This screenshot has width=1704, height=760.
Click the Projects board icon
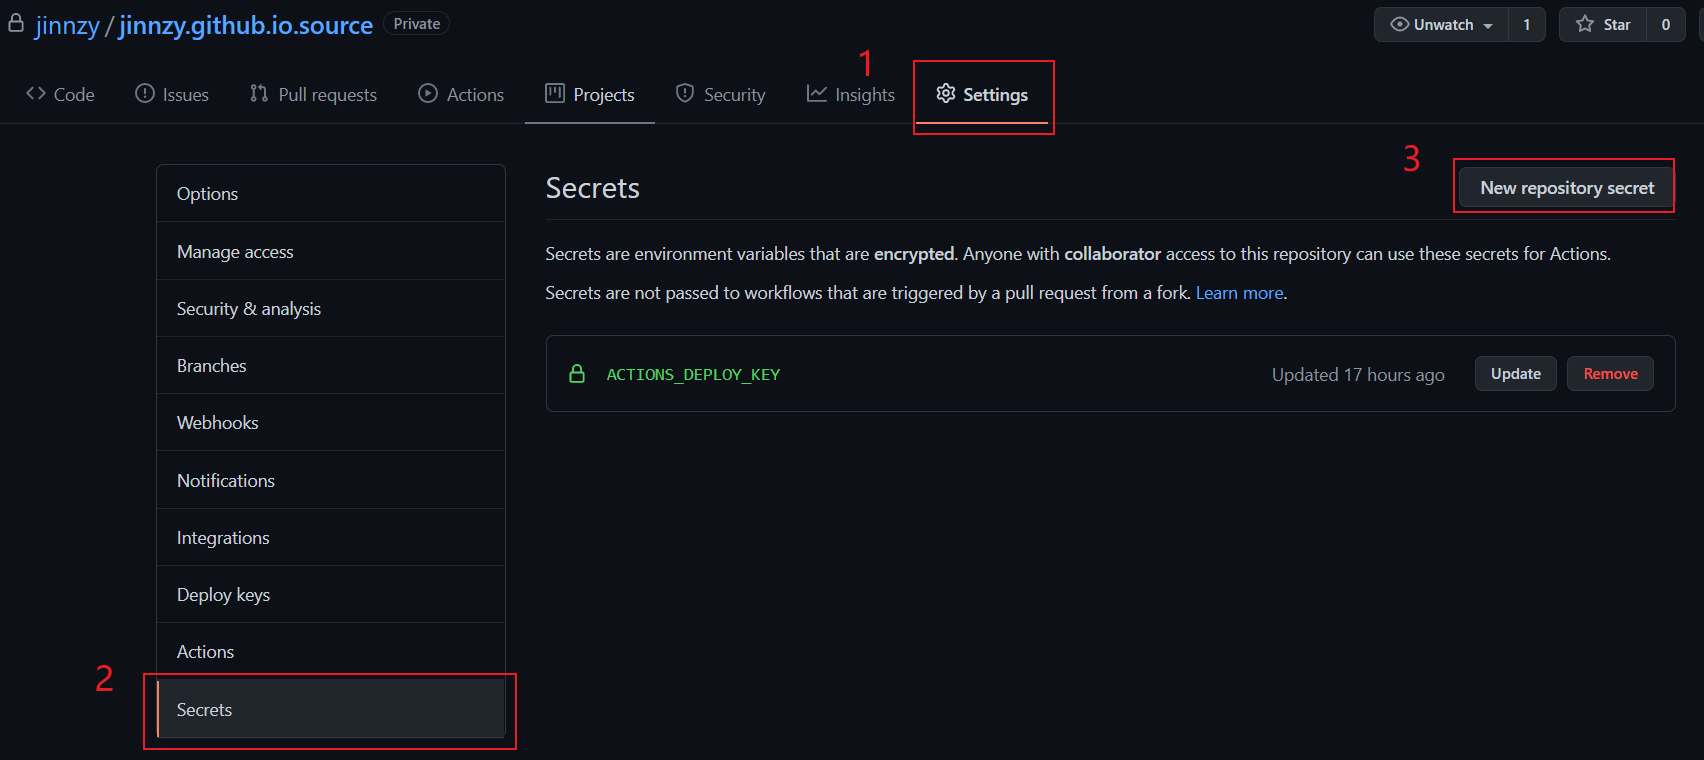tap(555, 94)
